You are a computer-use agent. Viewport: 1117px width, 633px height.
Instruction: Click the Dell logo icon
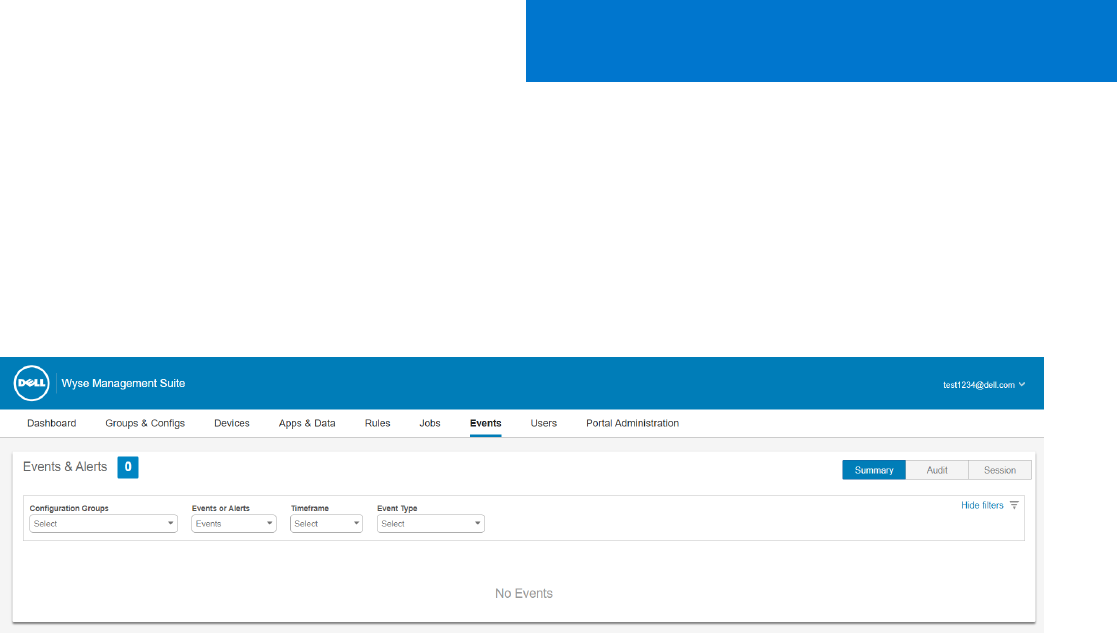(31, 383)
